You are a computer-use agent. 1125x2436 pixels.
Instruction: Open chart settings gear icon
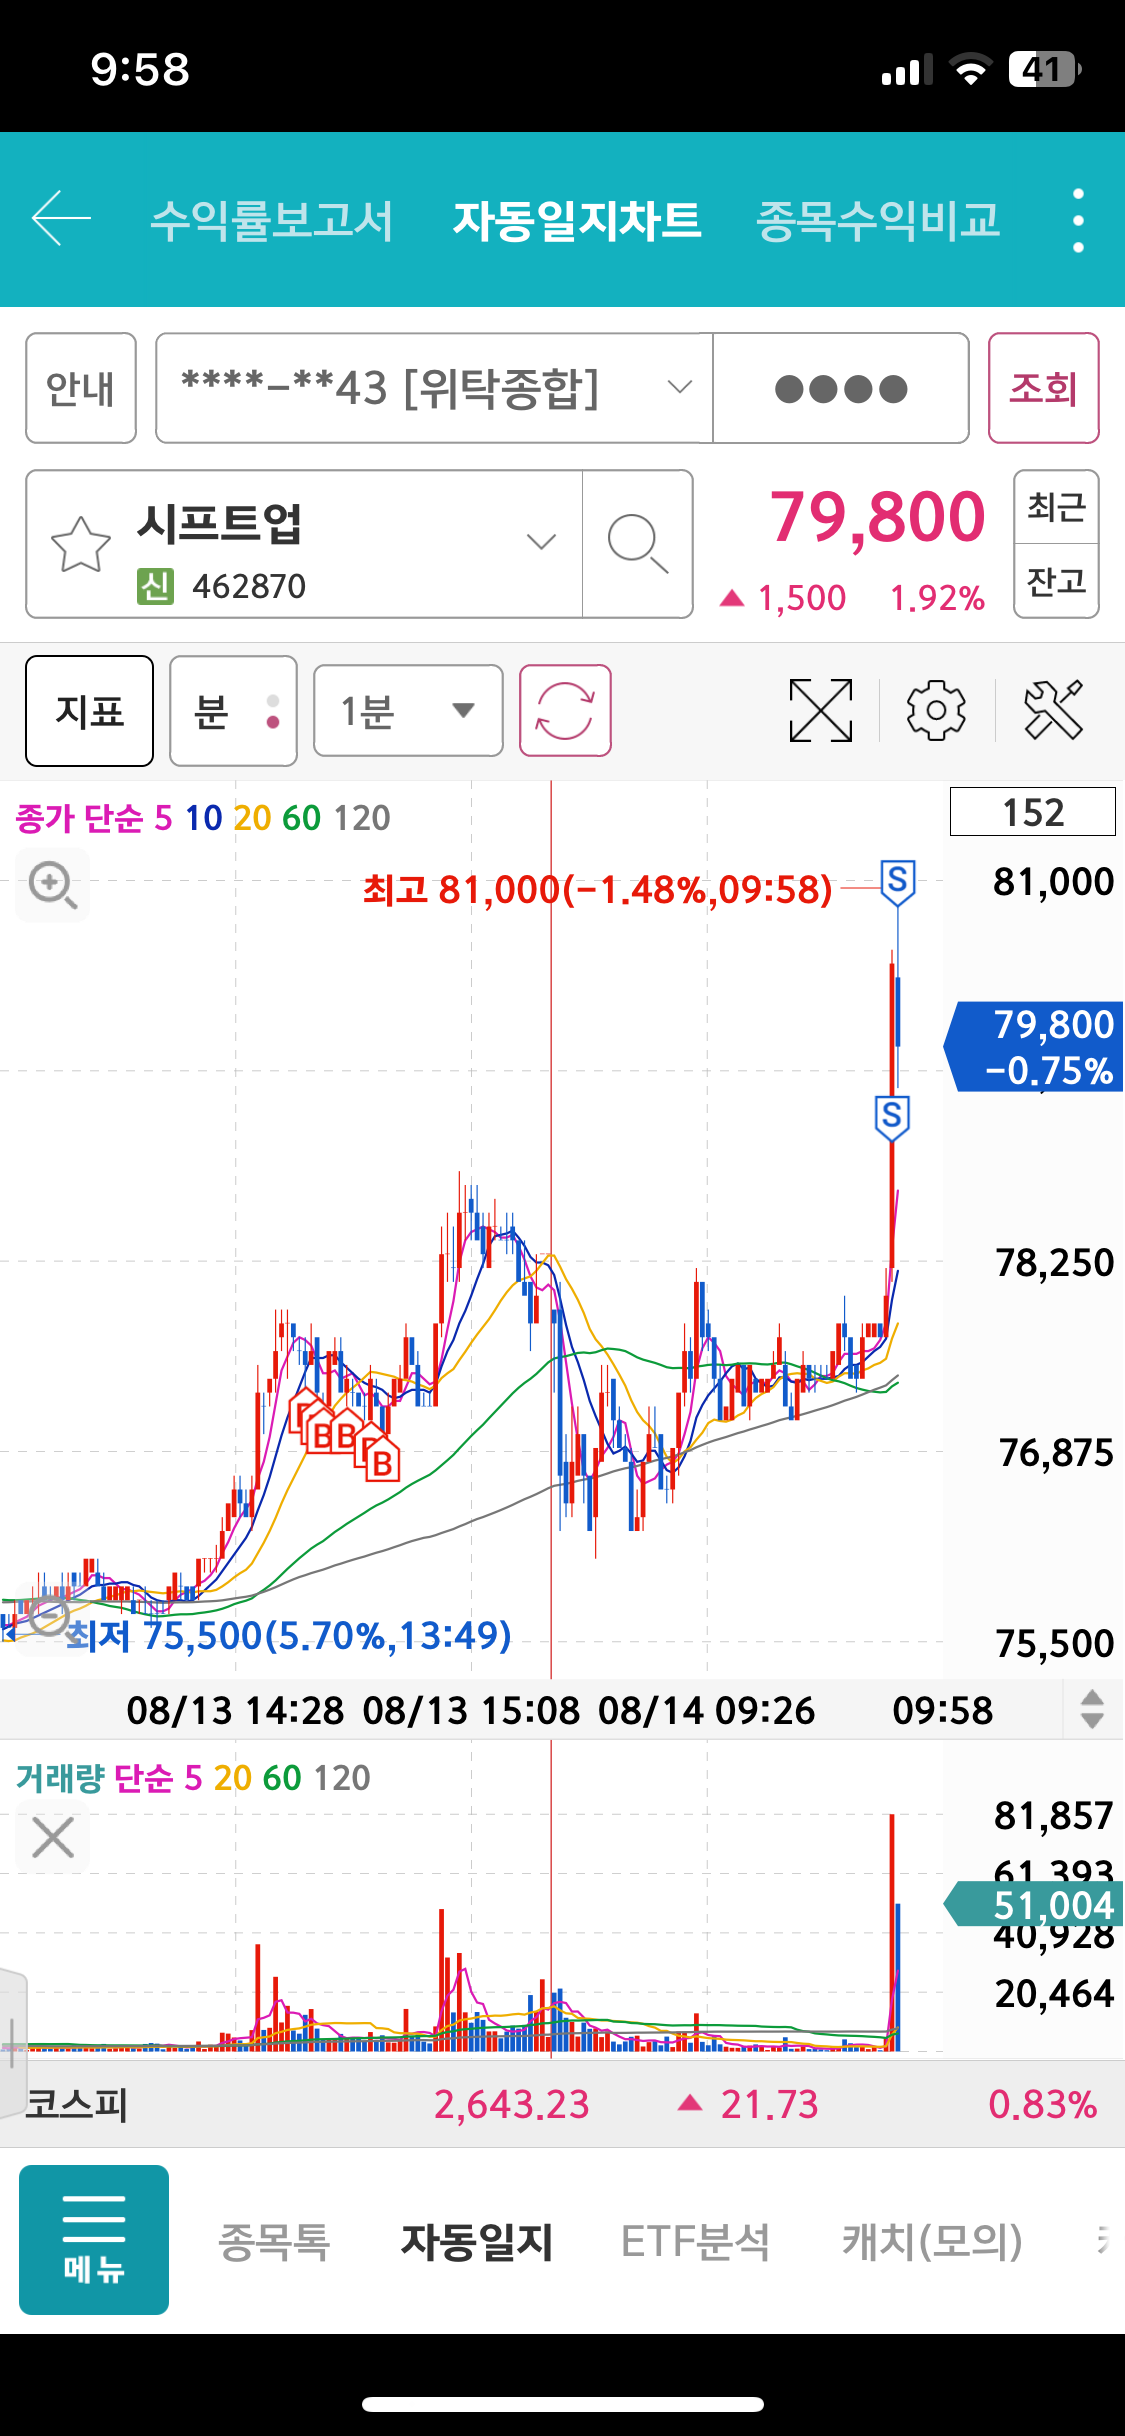(936, 710)
